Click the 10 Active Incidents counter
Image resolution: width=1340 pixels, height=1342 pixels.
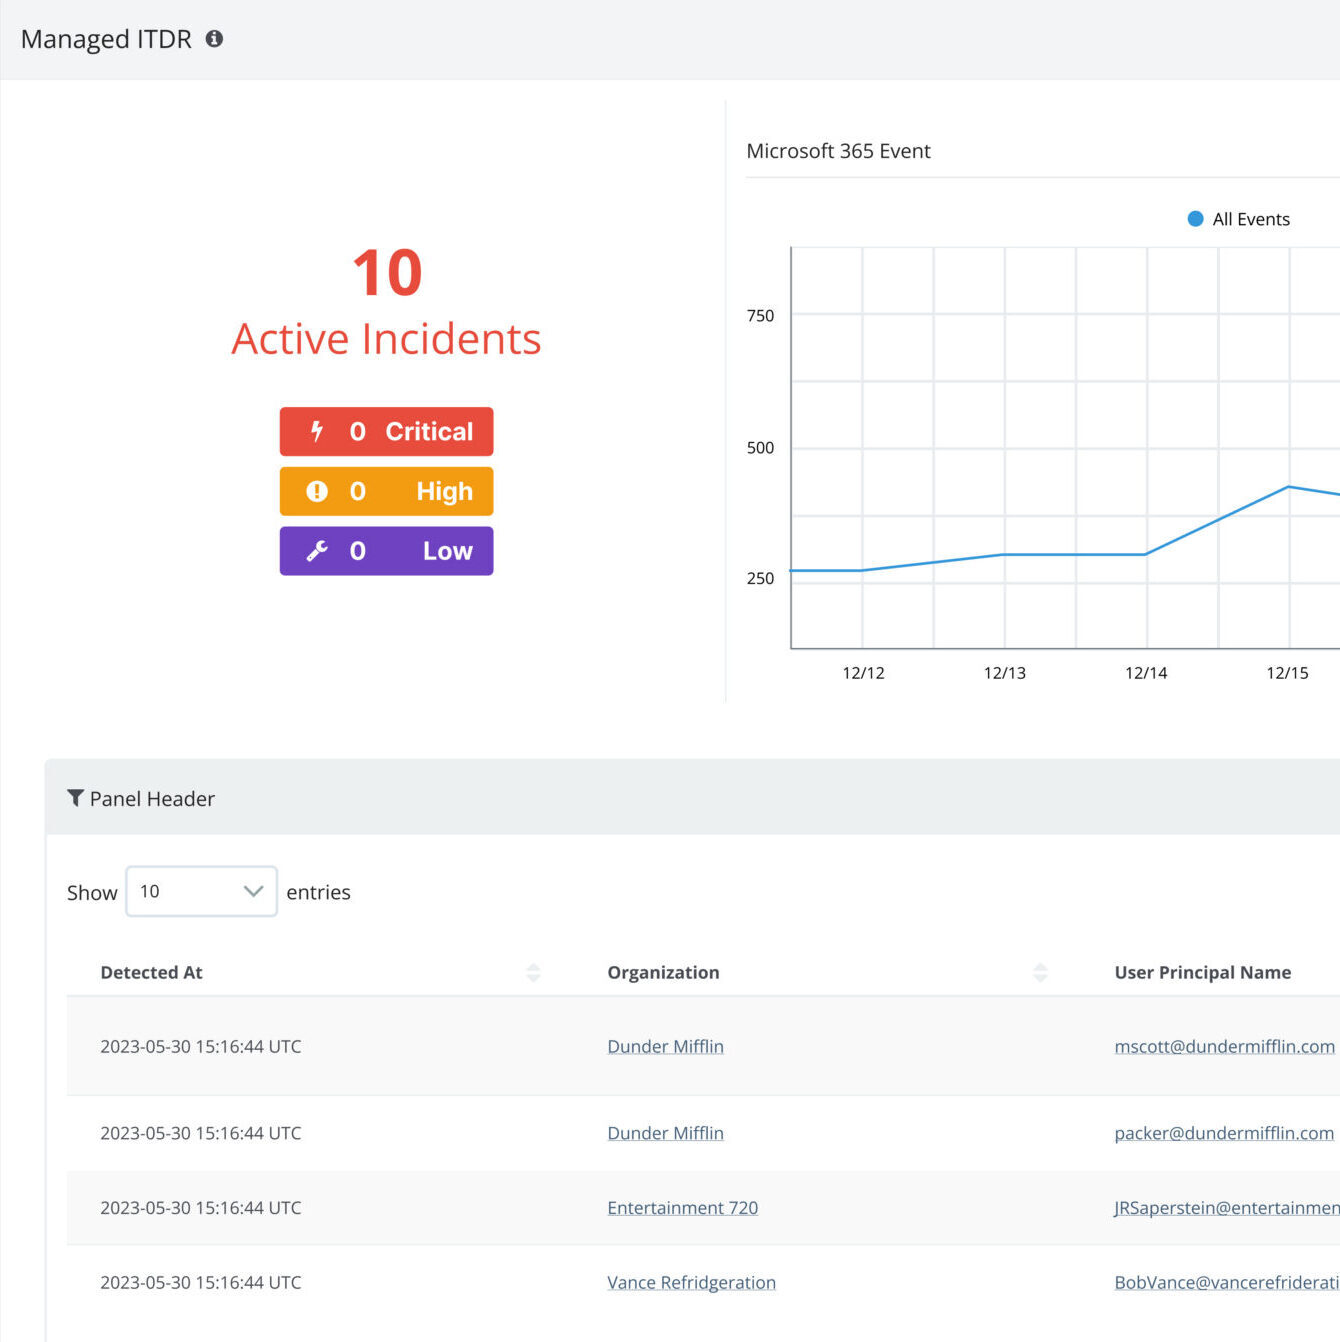[386, 303]
